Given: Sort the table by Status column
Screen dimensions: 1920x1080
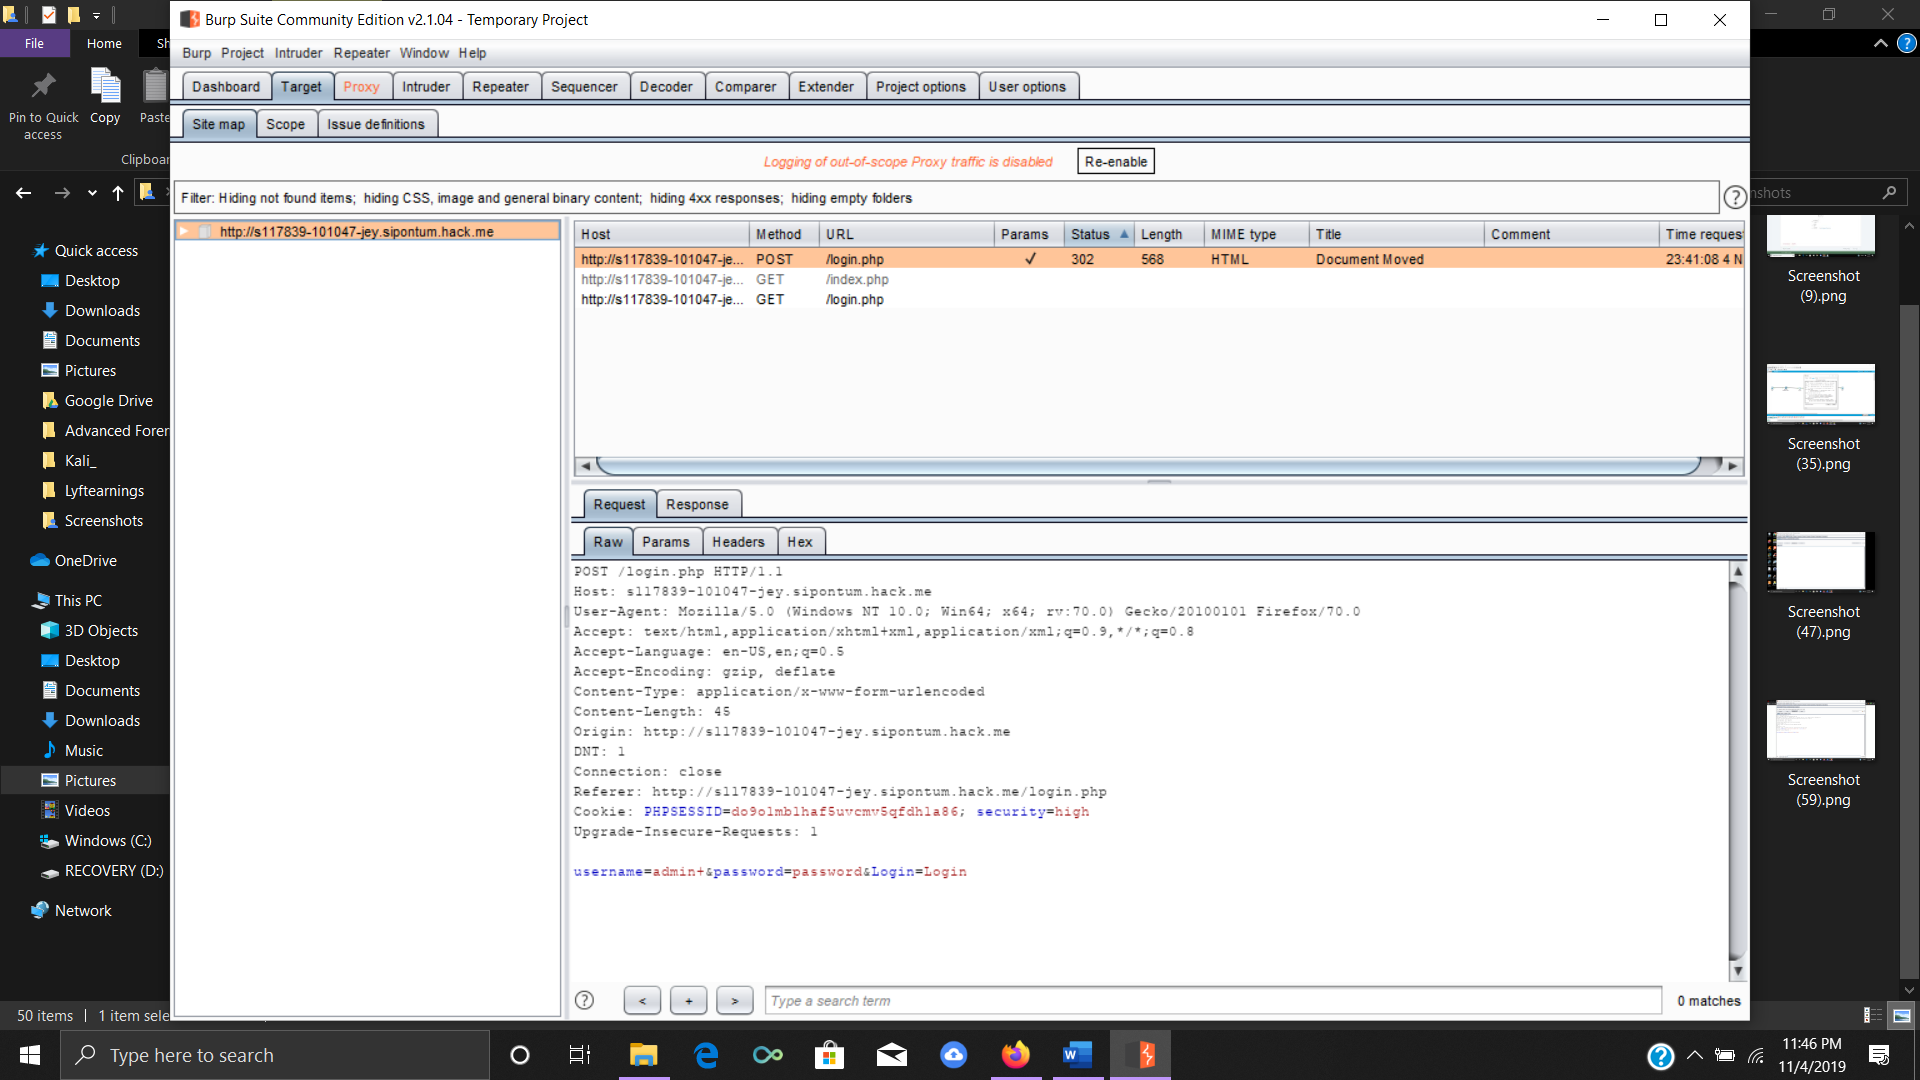Looking at the screenshot, I should pos(1098,234).
